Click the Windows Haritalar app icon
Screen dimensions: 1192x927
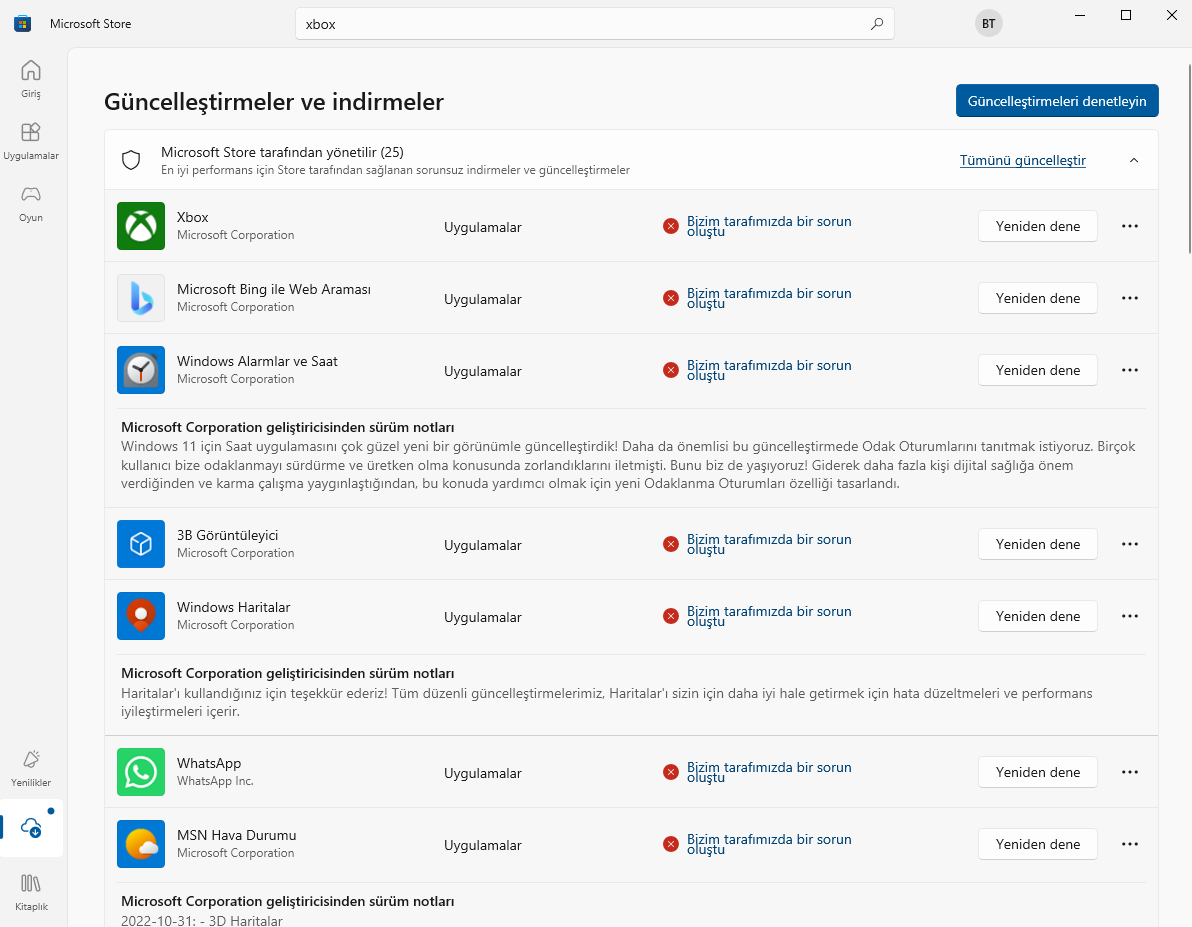pyautogui.click(x=141, y=616)
